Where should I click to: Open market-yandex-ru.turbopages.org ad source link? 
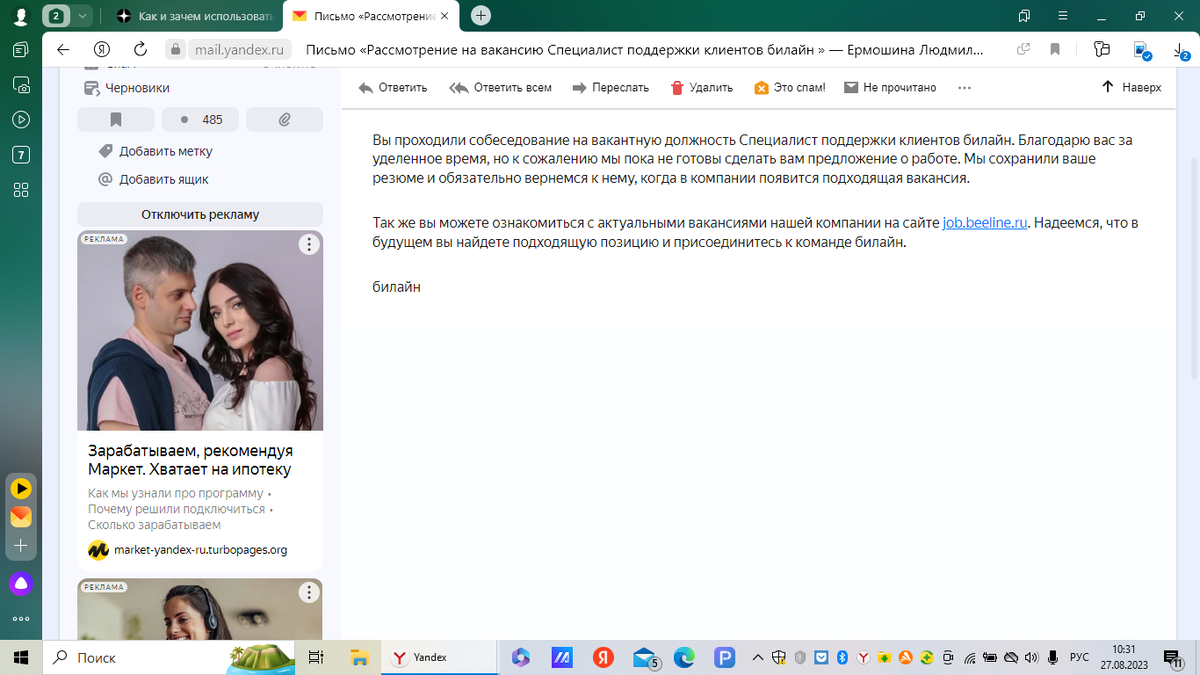(x=200, y=550)
